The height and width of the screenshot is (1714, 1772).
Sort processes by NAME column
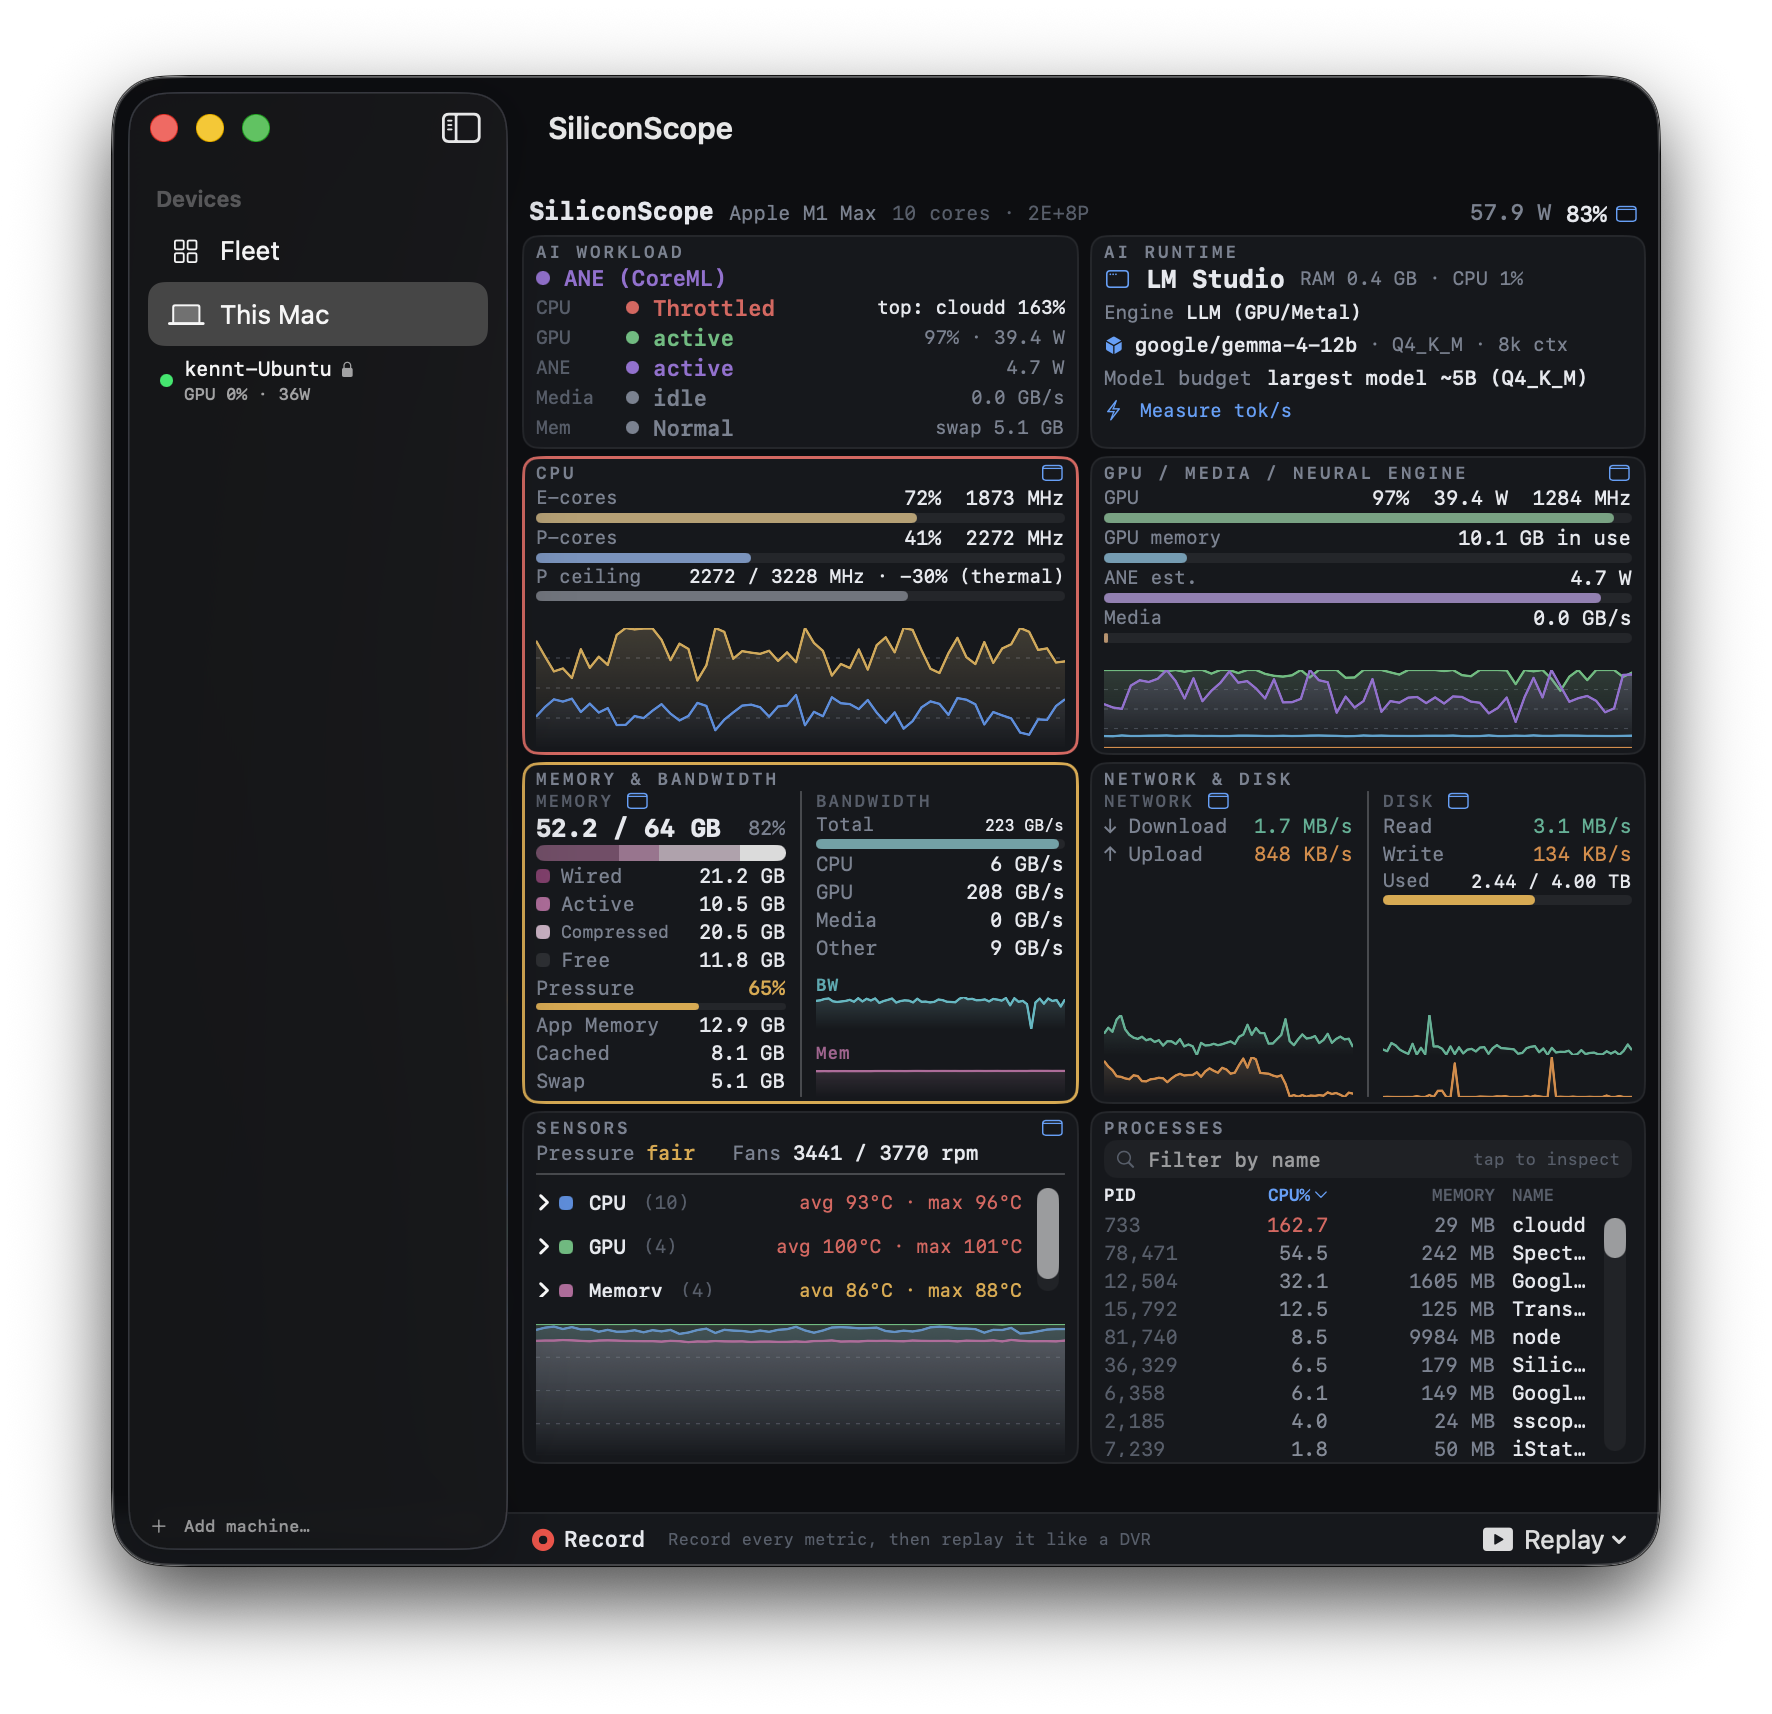[x=1532, y=1196]
